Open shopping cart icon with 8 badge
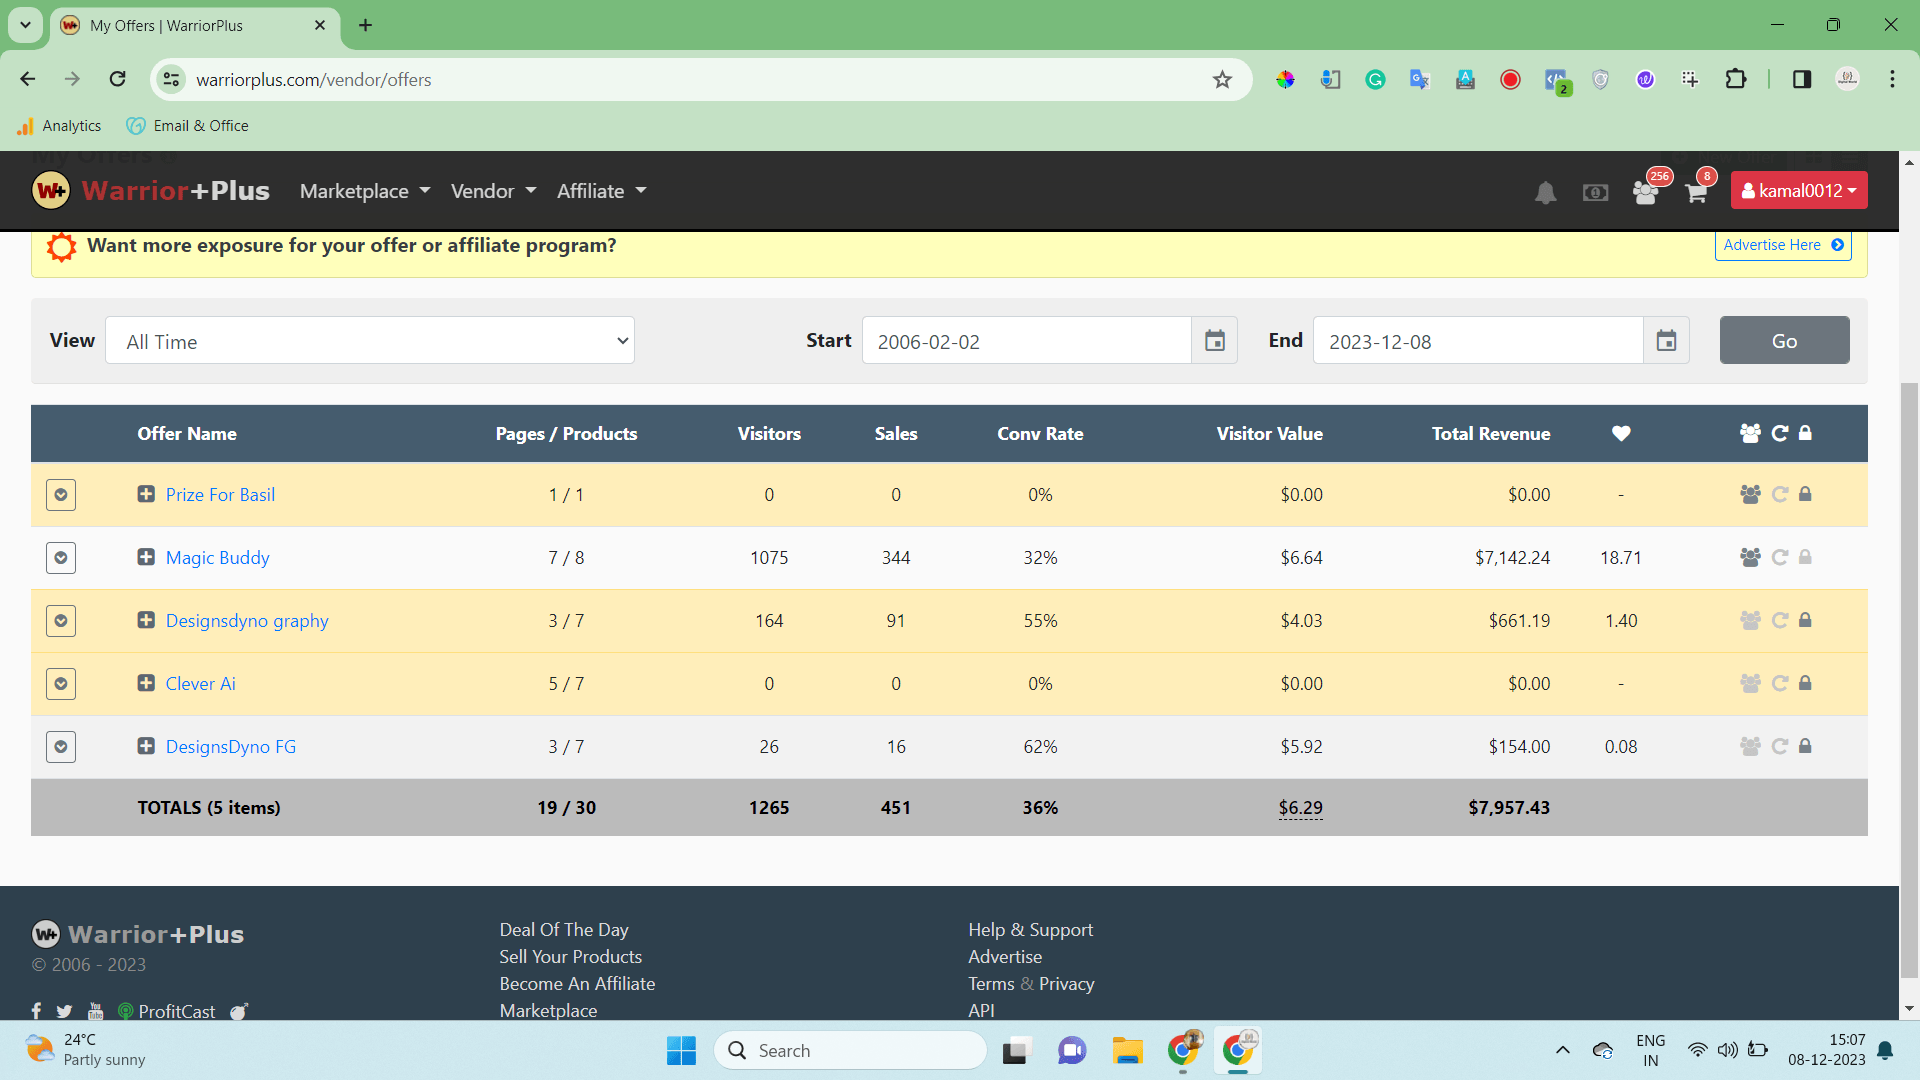This screenshot has width=1920, height=1080. [1696, 192]
